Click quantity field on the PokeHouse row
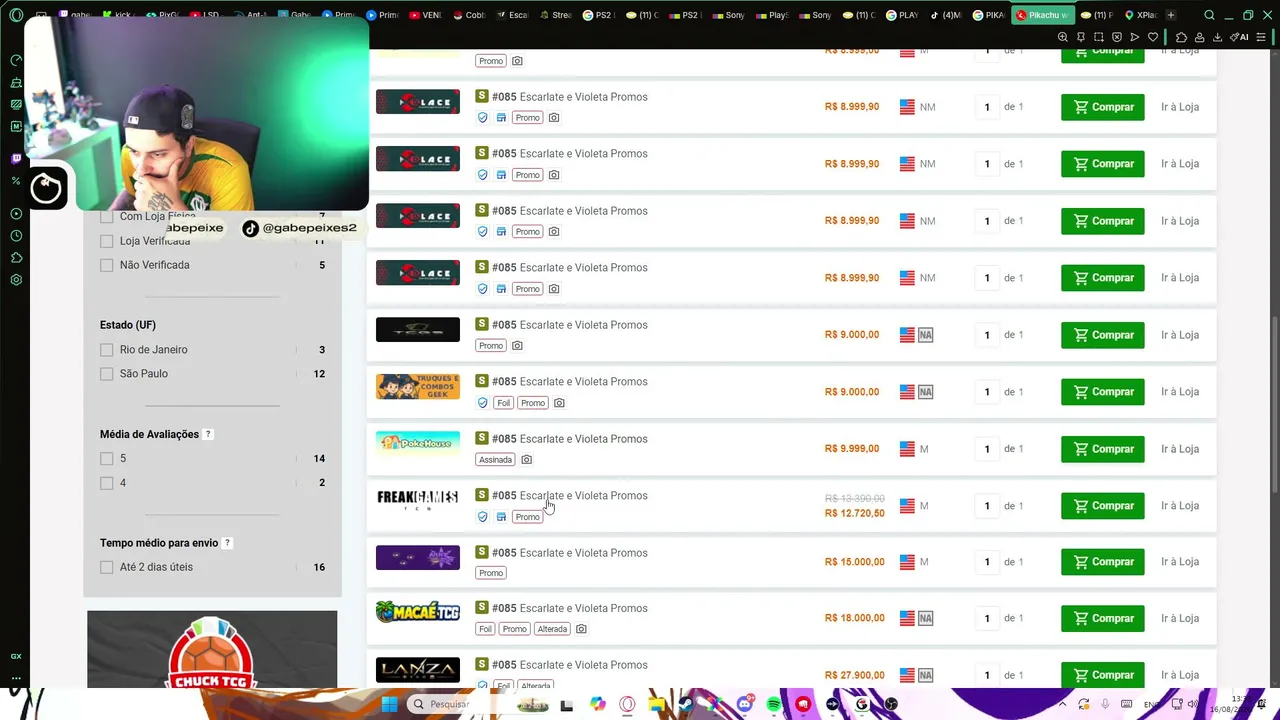1280x720 pixels. pos(987,449)
